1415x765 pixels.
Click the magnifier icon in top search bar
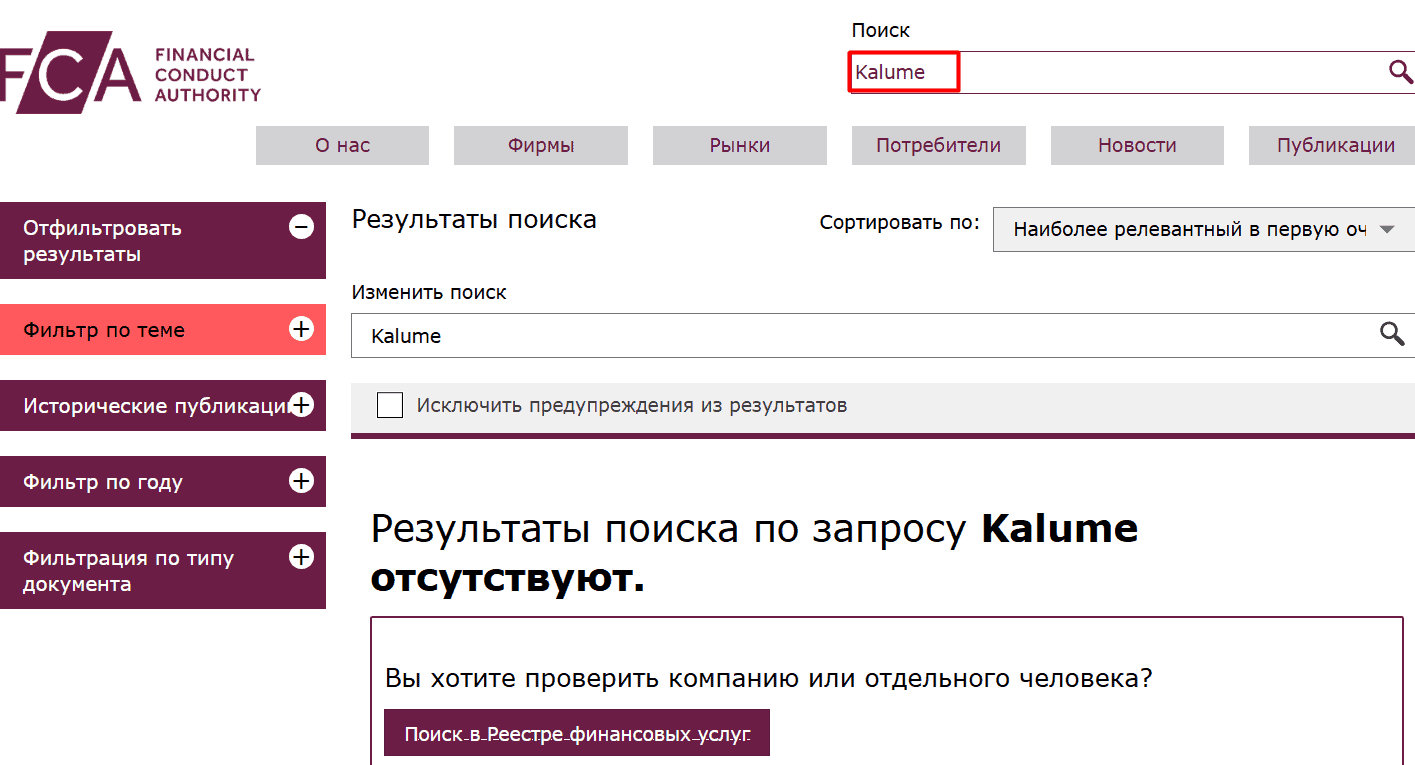(1399, 71)
